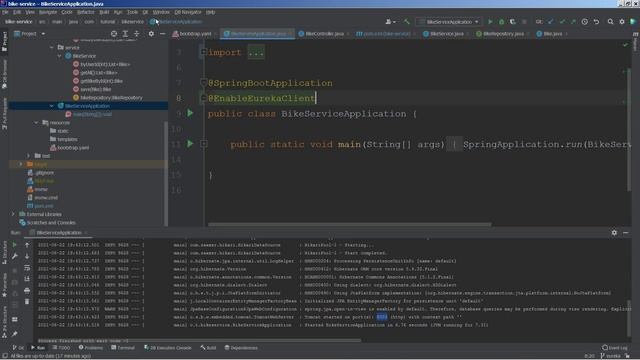Show Git history with the clock icon
The width and height of the screenshot is (640, 360).
pos(584,22)
